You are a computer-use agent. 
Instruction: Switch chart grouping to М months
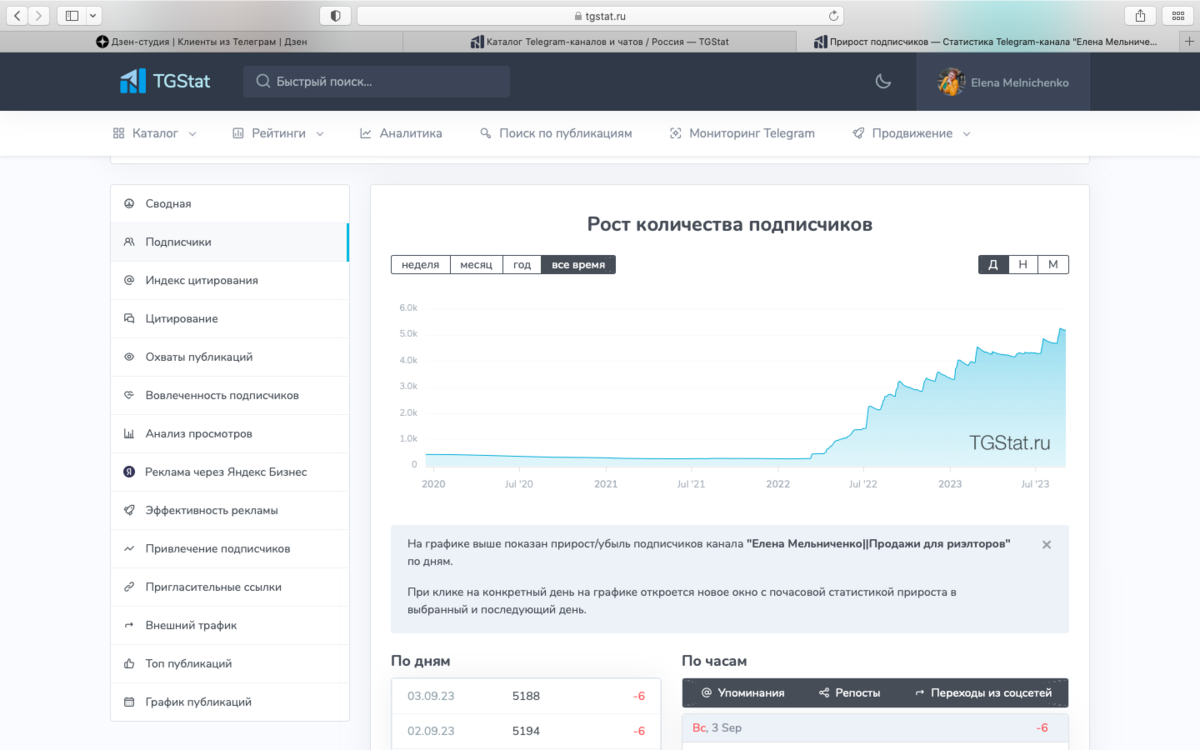tap(1053, 265)
